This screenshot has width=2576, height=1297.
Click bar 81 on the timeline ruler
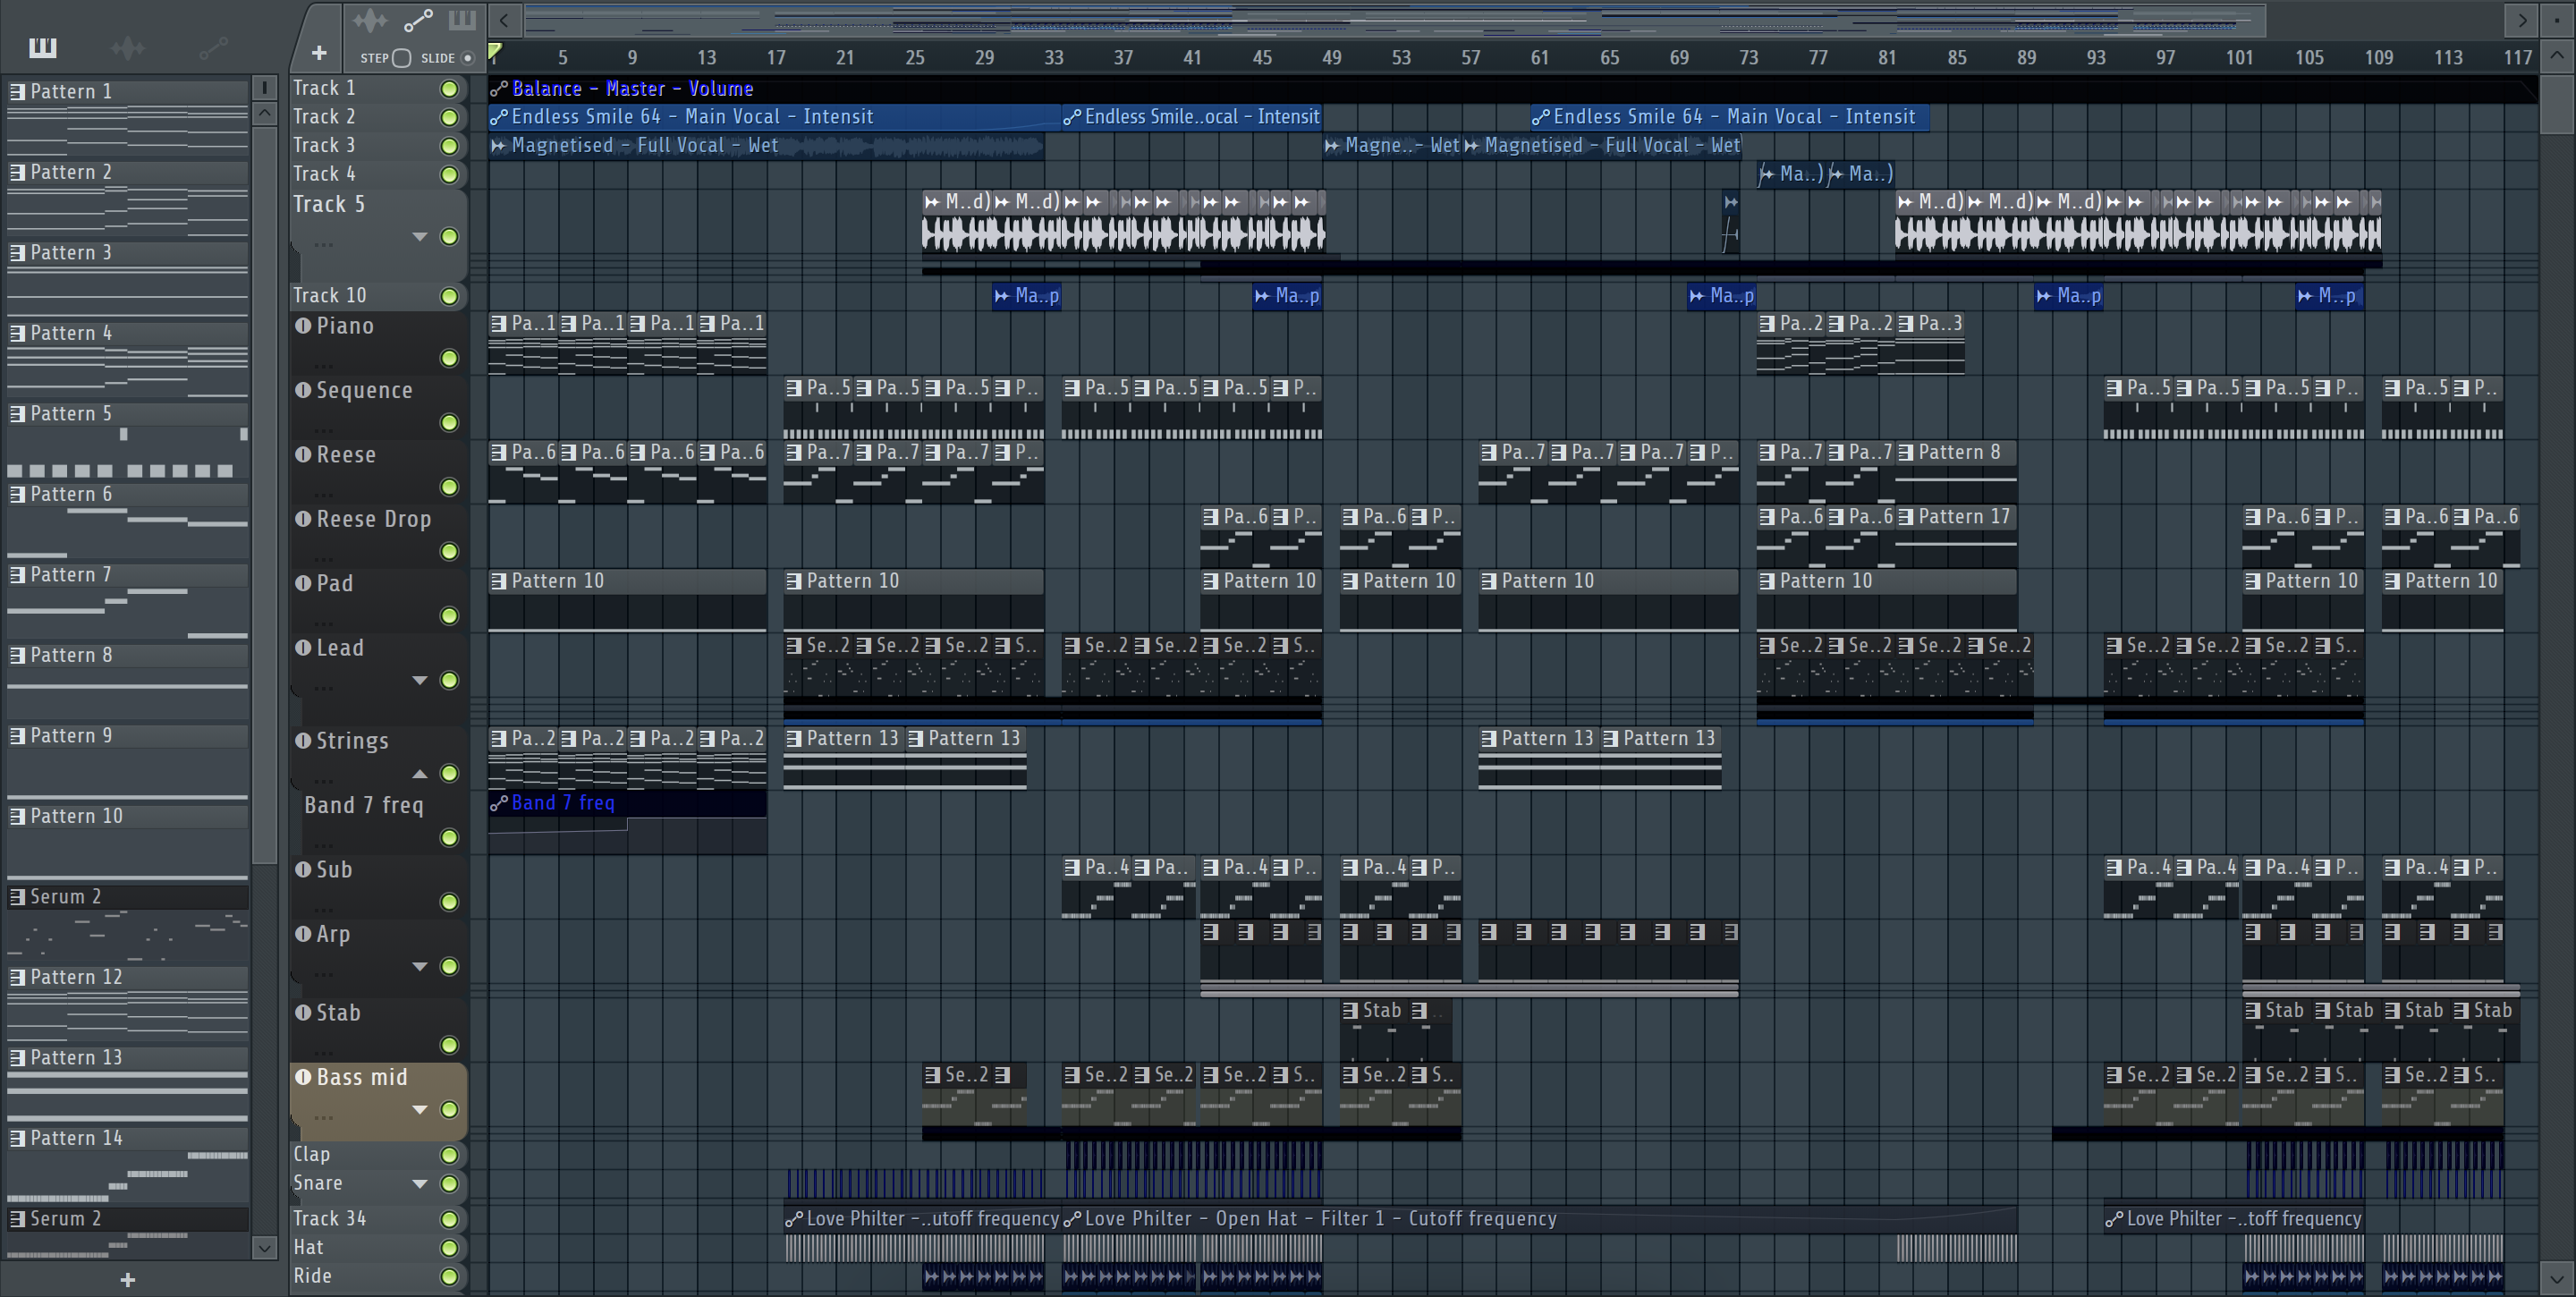coord(1887,58)
